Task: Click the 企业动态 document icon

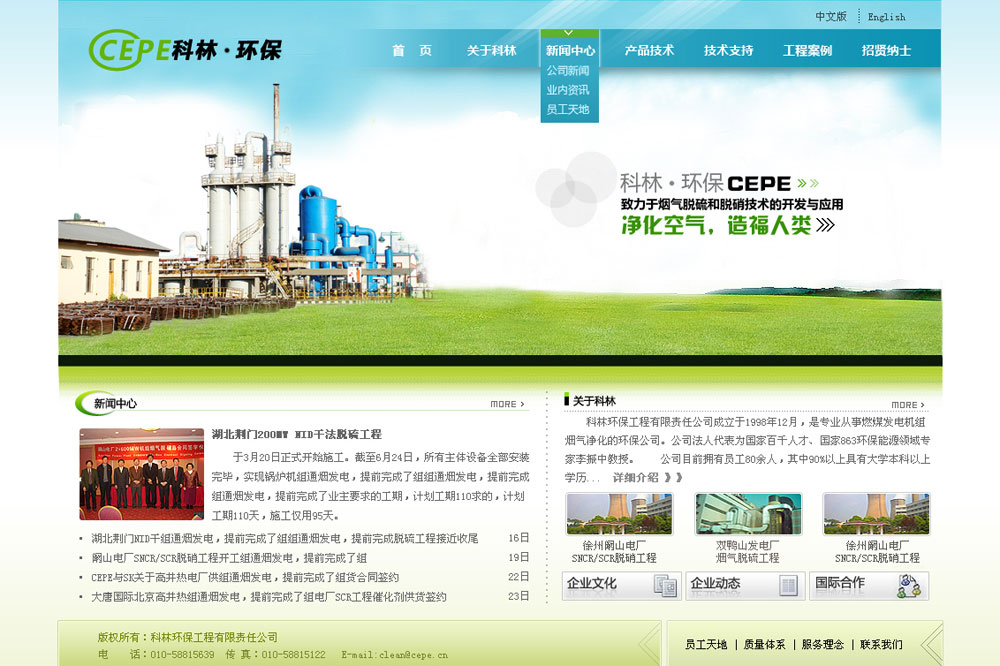Action: (787, 584)
